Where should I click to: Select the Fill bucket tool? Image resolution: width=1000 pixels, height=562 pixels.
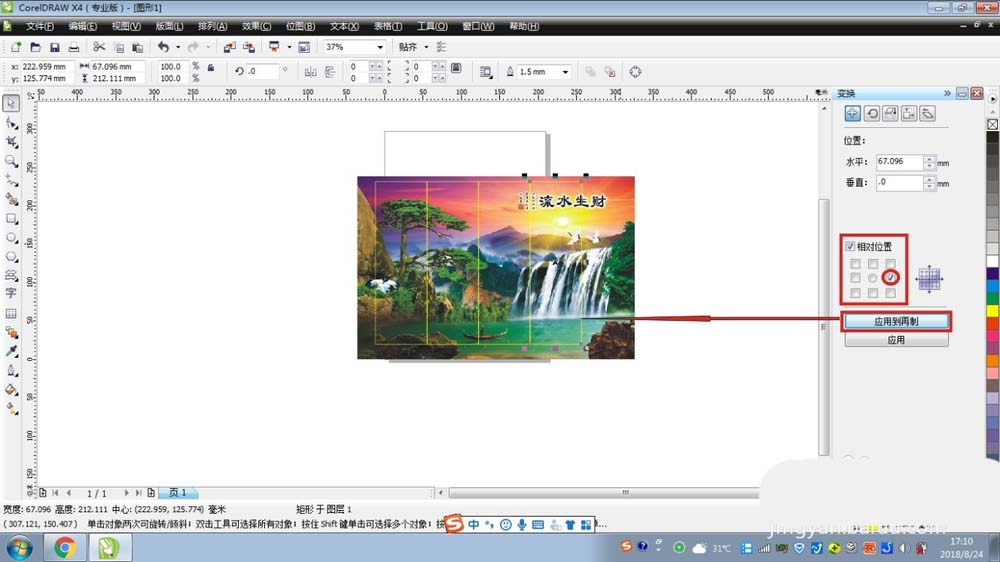[x=11, y=390]
